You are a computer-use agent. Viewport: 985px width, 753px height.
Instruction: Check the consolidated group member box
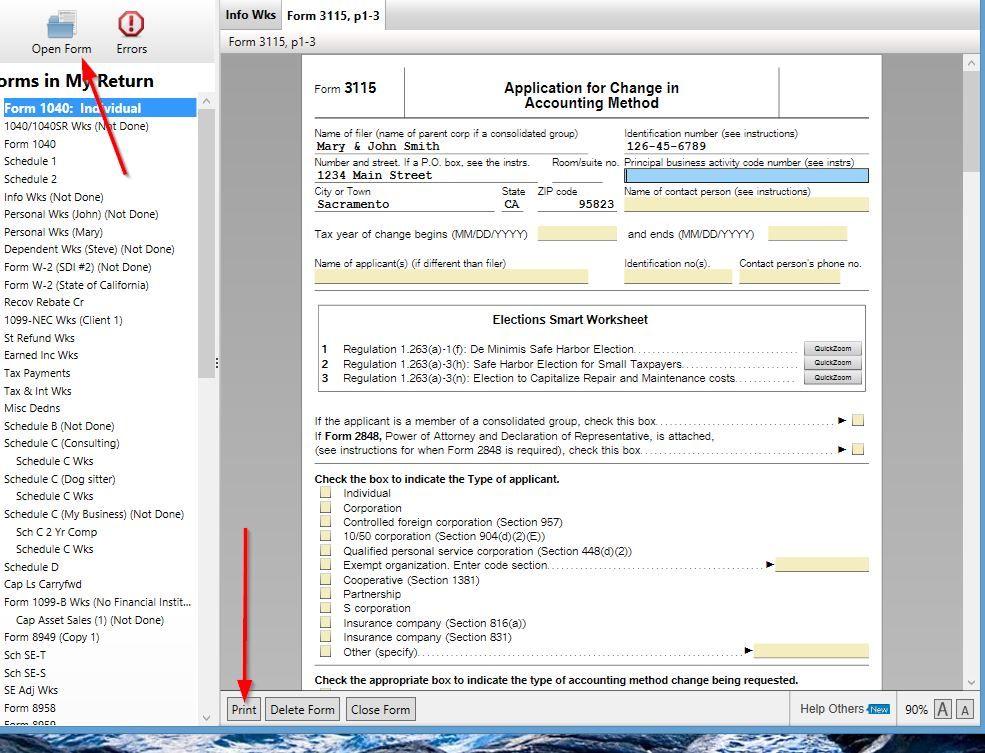857,420
